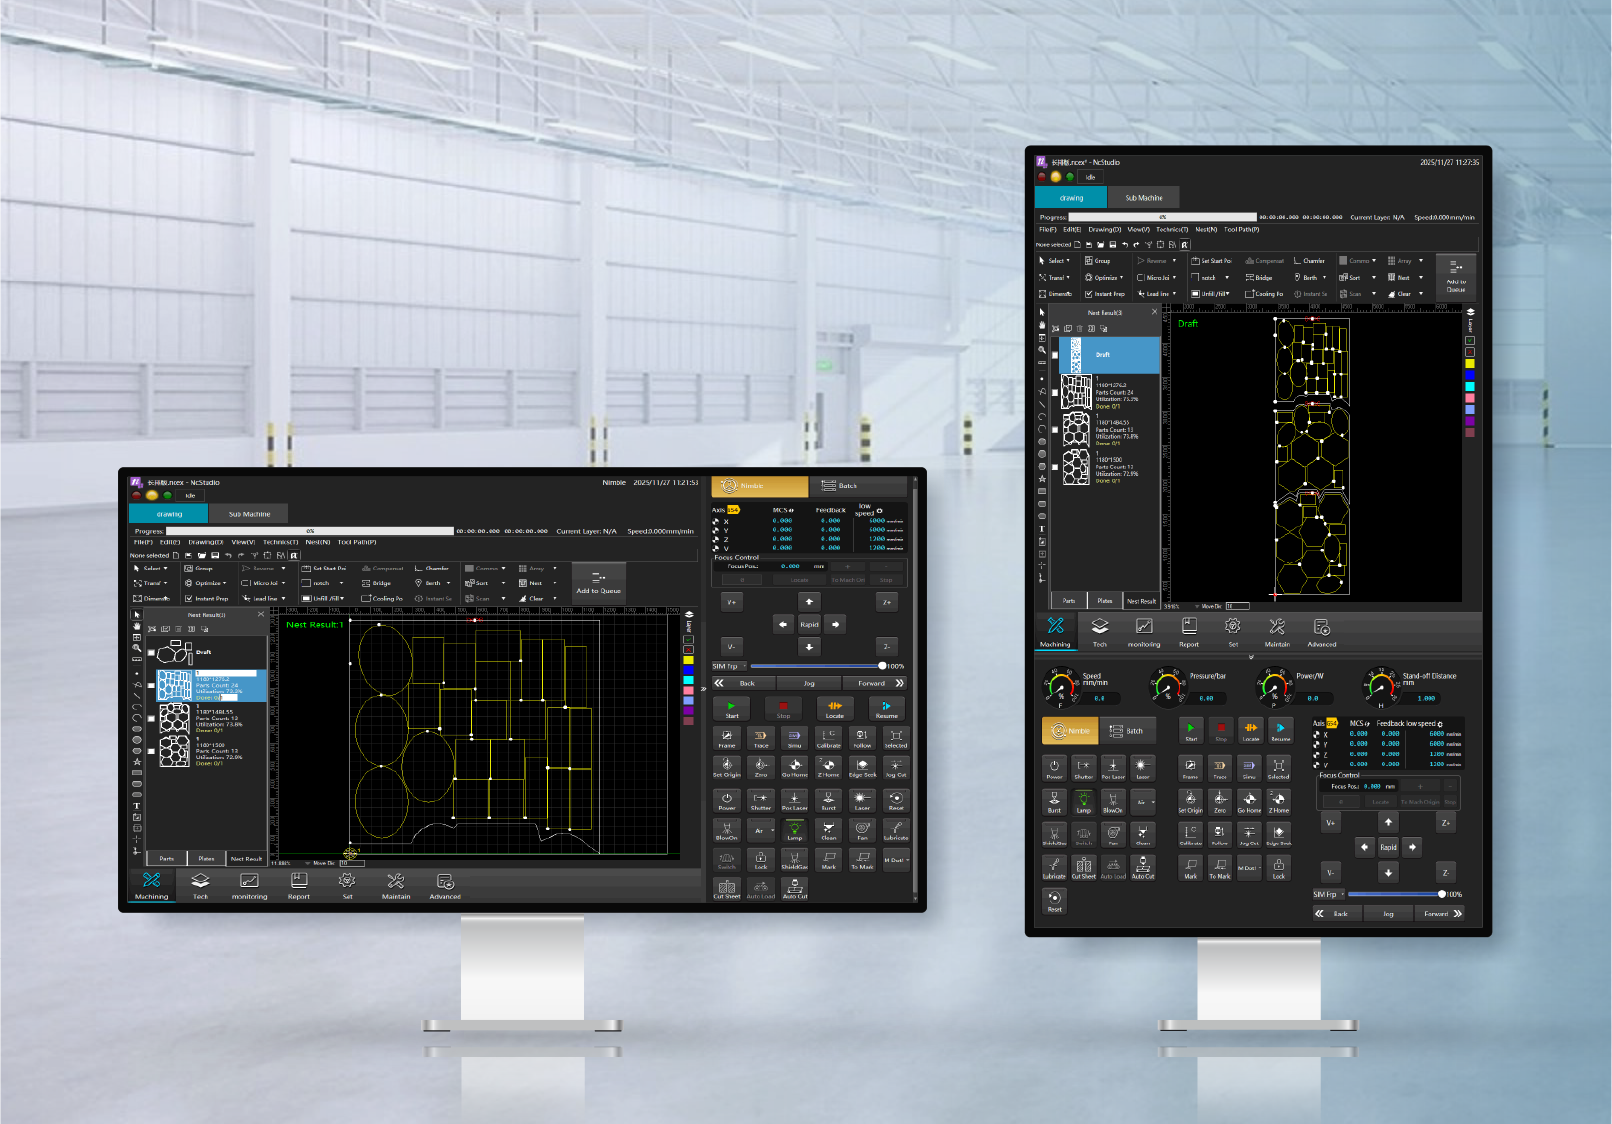Click the SIM Frp slider on the portrait monitor
The width and height of the screenshot is (1612, 1124).
coord(1395,894)
